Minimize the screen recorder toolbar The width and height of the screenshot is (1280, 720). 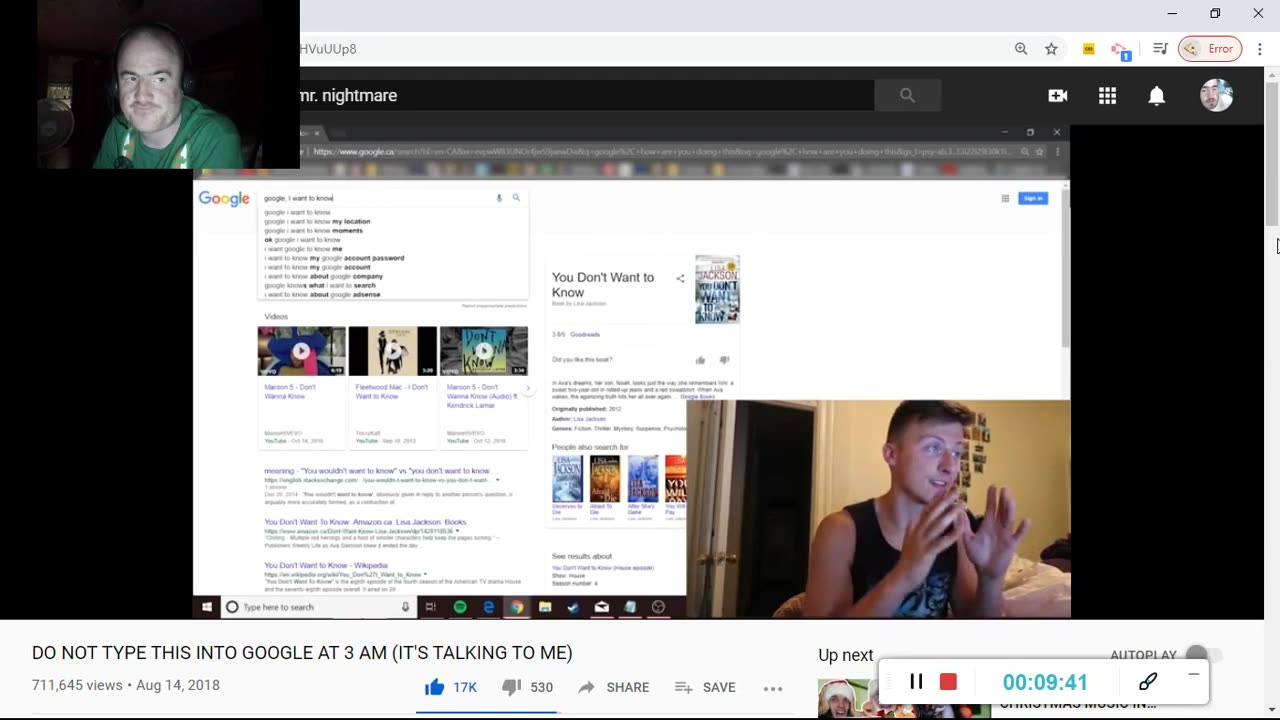1193,675
